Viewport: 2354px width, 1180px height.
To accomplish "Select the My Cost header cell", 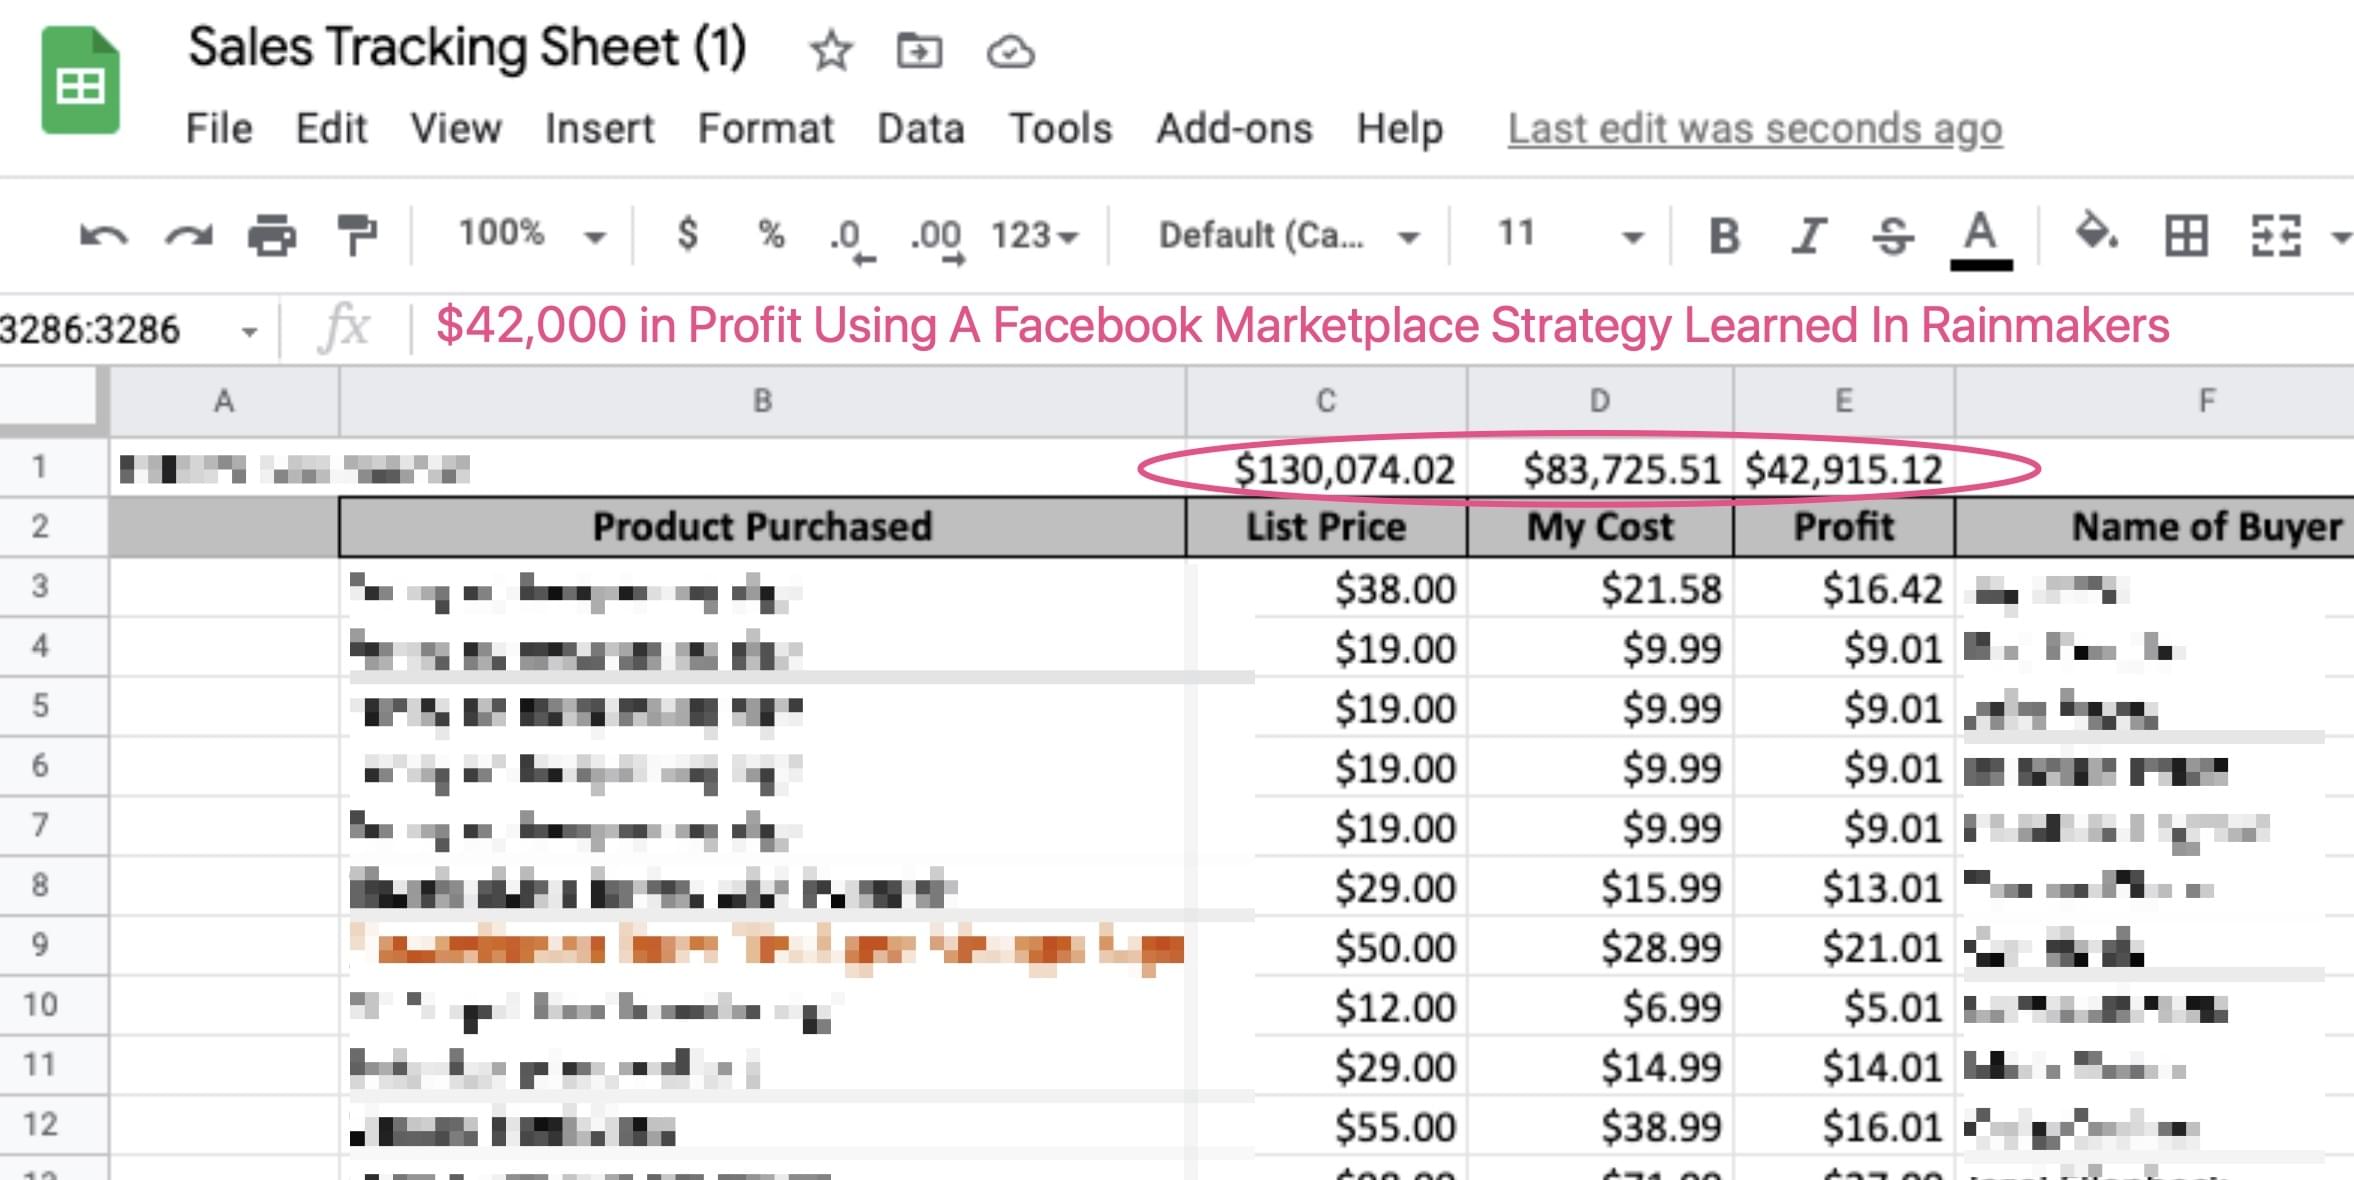I will pyautogui.click(x=1600, y=527).
